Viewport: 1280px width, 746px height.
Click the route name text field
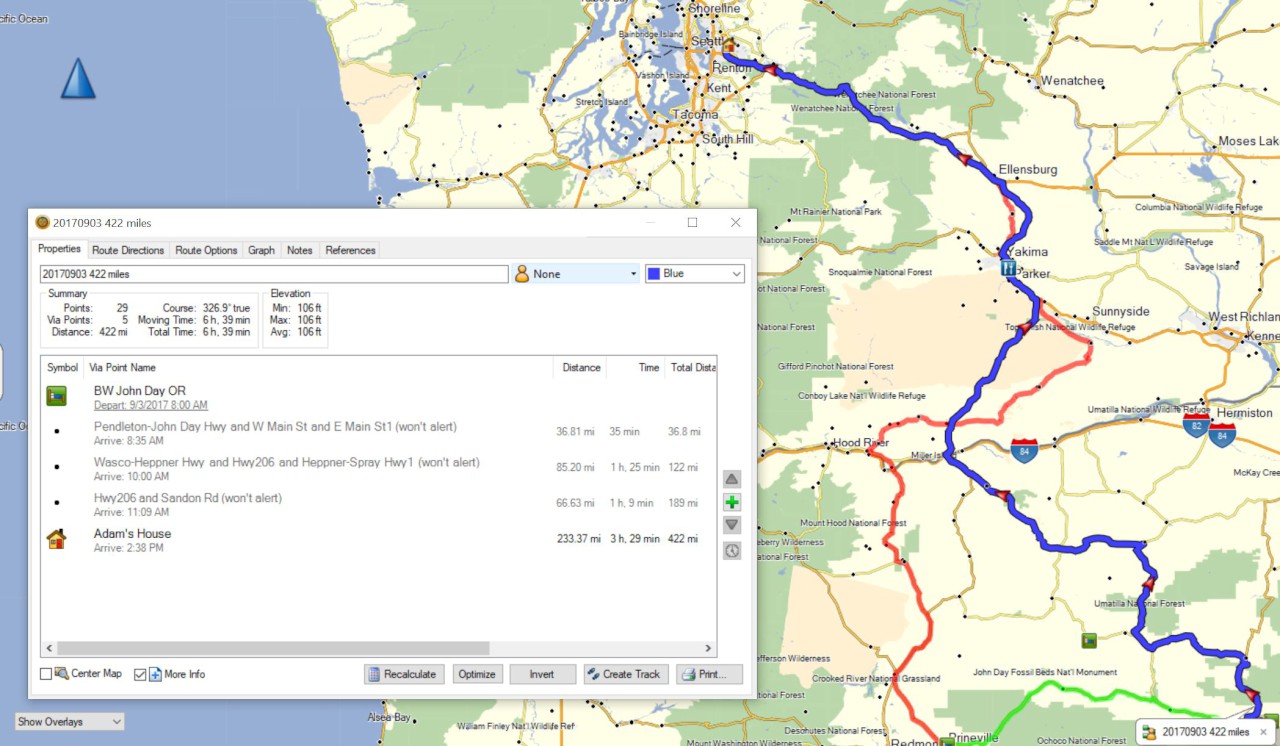coord(274,274)
